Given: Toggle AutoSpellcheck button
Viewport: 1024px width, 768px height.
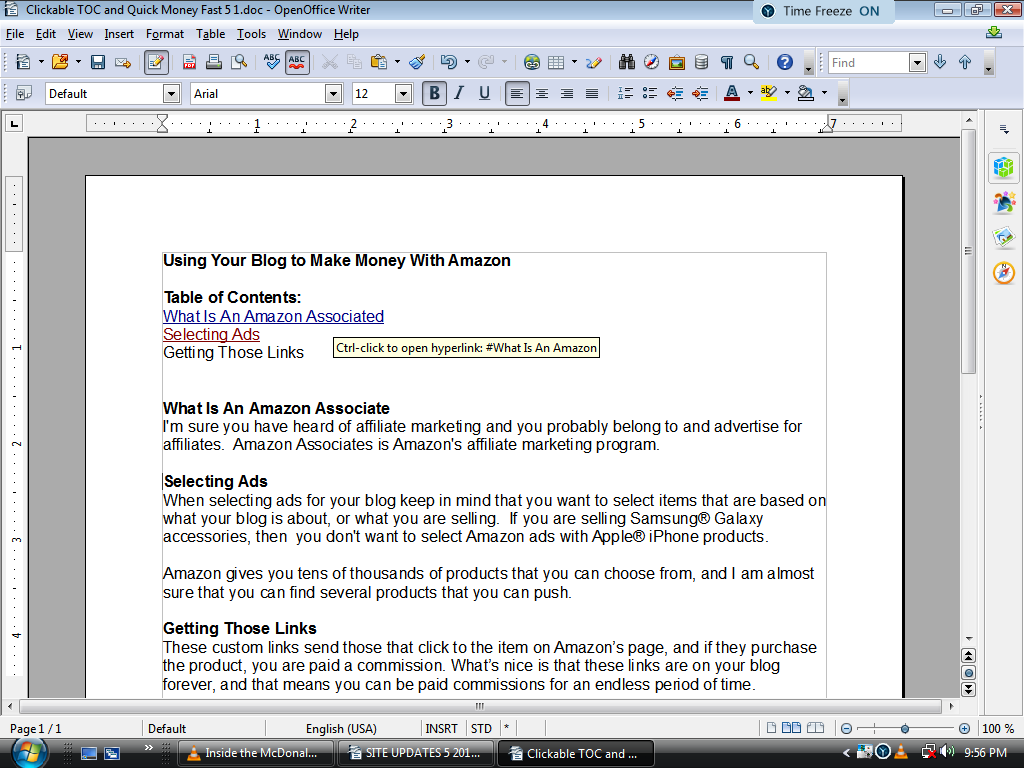Looking at the screenshot, I should click(297, 62).
